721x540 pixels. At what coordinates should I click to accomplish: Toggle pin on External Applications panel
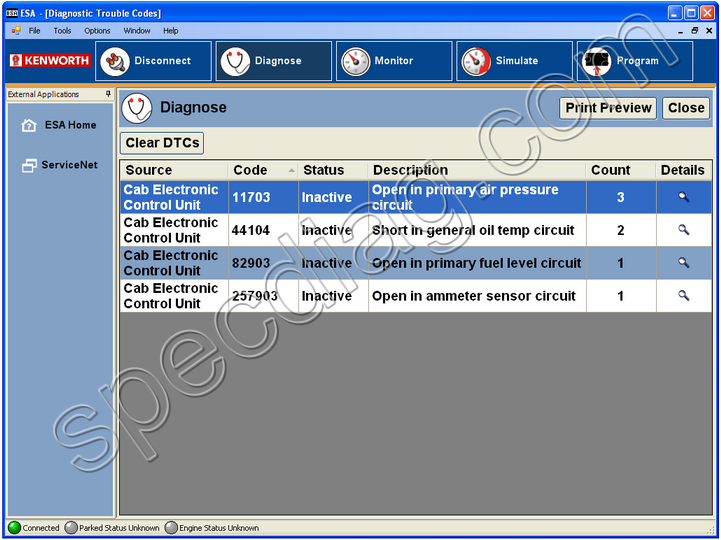click(x=108, y=94)
